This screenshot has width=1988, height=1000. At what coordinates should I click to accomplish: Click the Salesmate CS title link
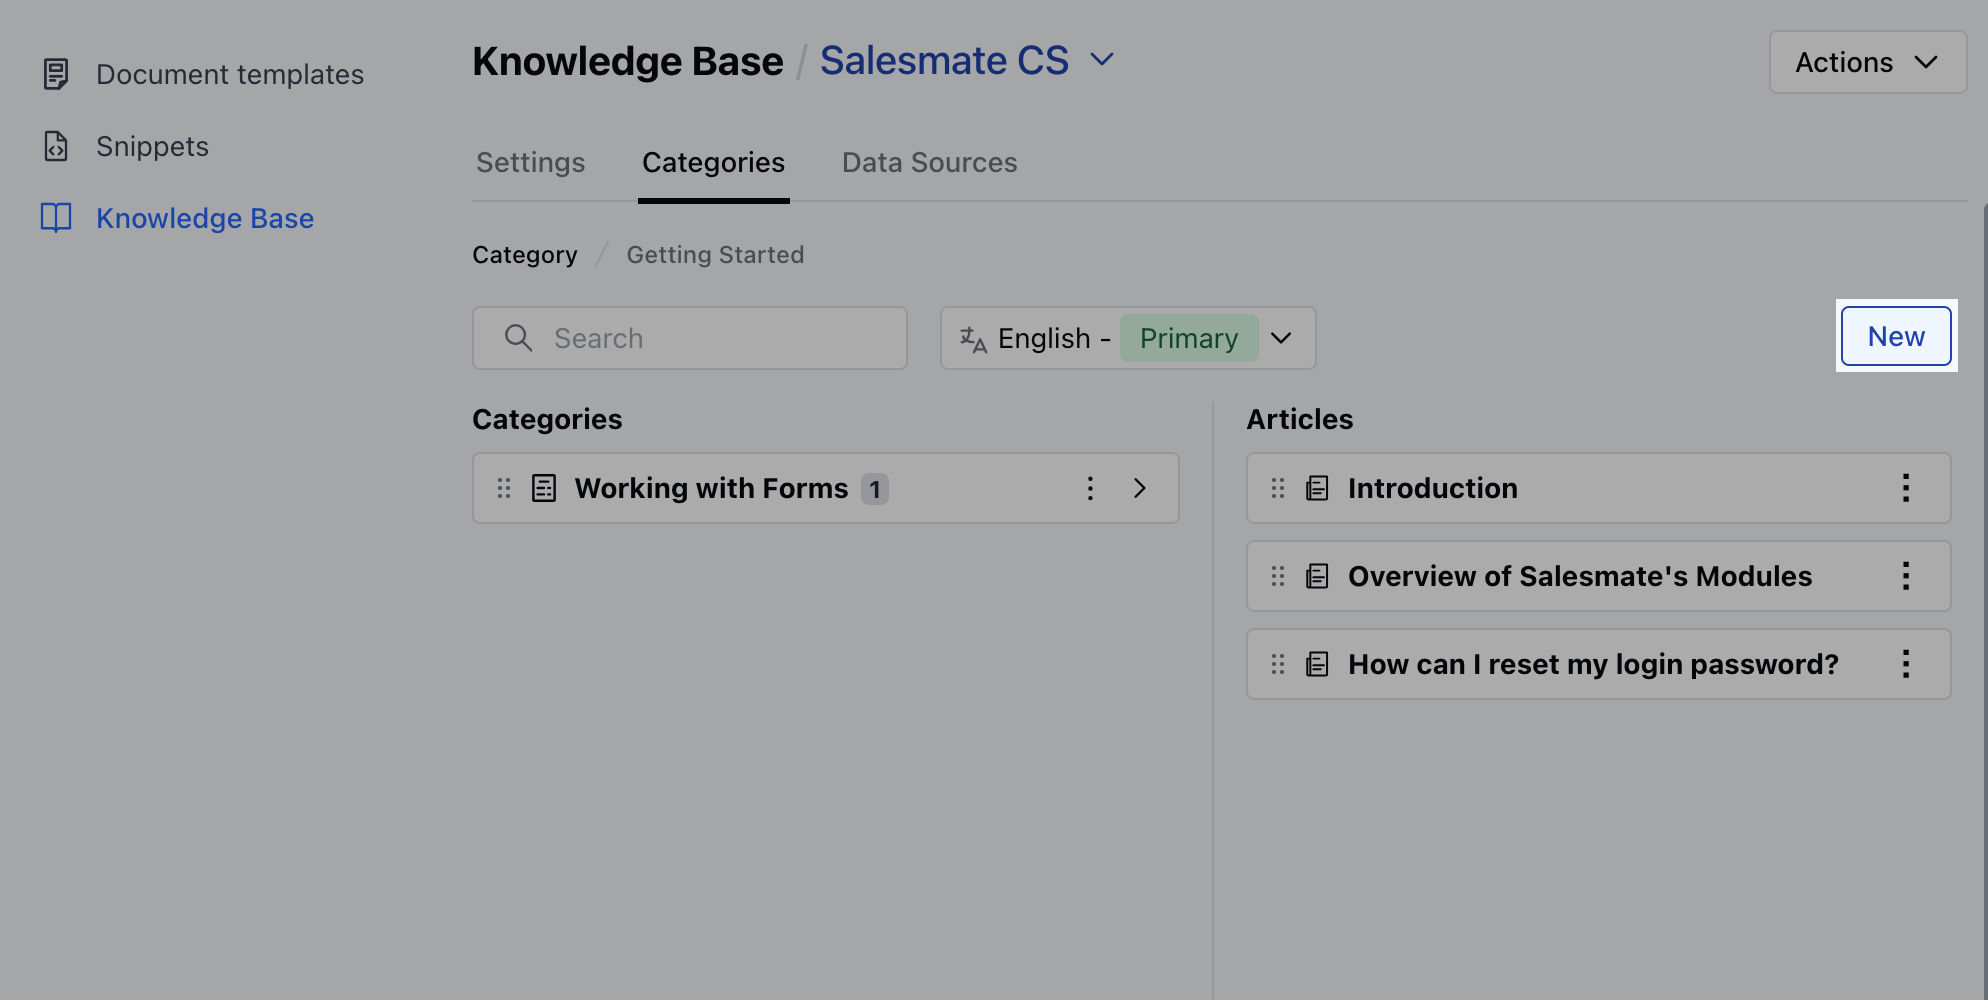click(x=945, y=61)
